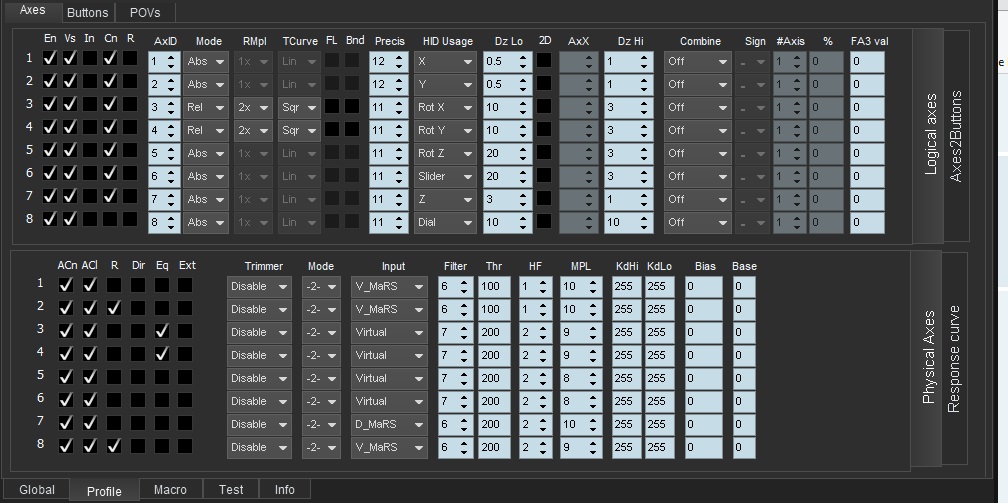Open the Input dropdown showing D_MaRS
The height and width of the screenshot is (503, 1008).
click(x=389, y=424)
